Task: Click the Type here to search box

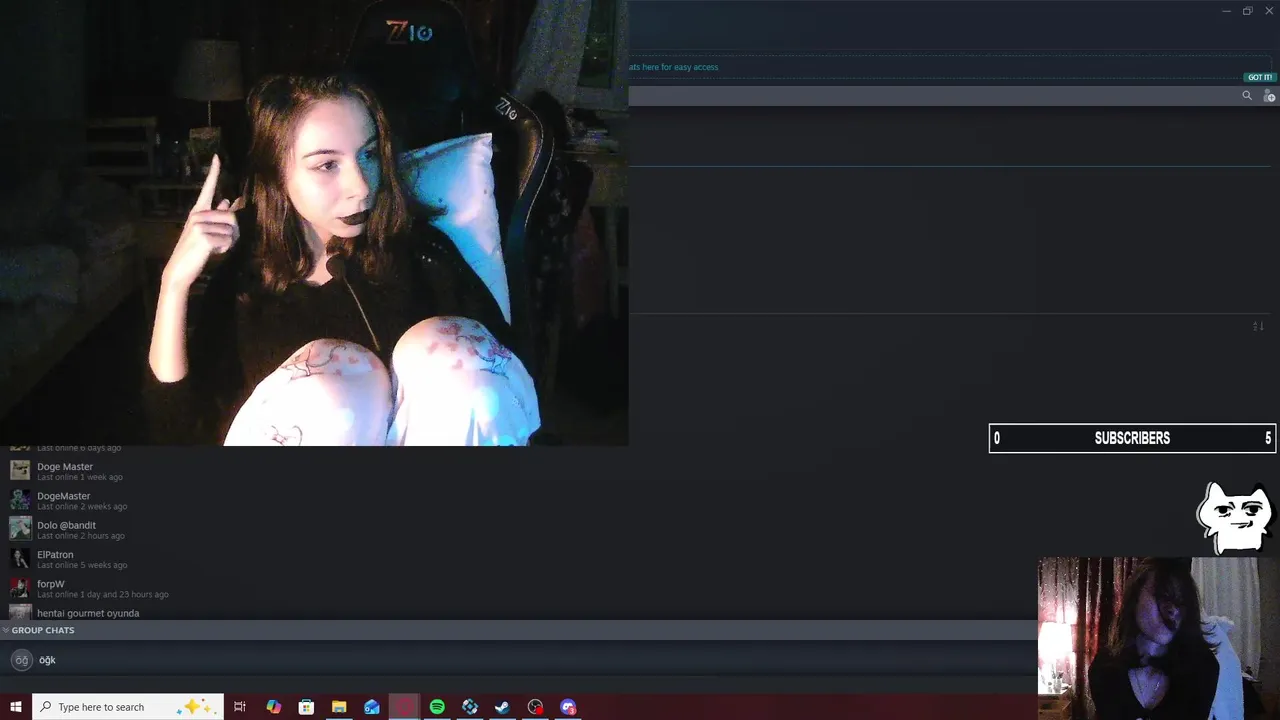Action: point(128,707)
